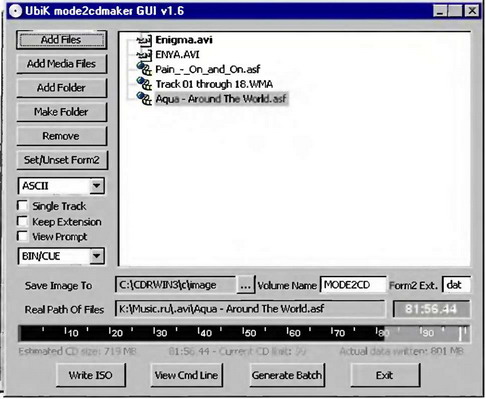Click the Enigma.avi file icon
This screenshot has height=399, width=486.
[144, 40]
